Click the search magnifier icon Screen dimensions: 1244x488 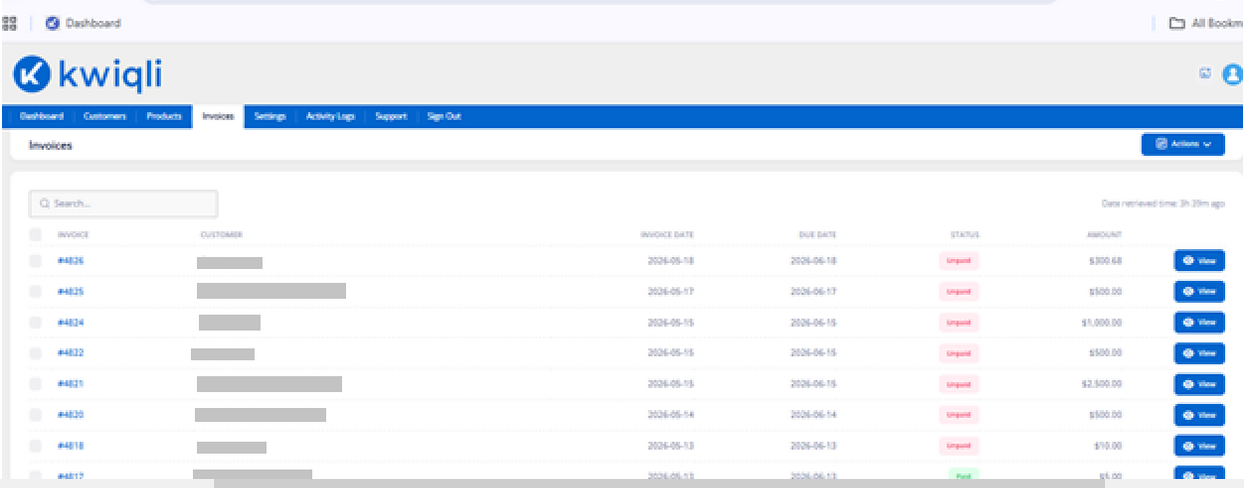pyautogui.click(x=45, y=203)
